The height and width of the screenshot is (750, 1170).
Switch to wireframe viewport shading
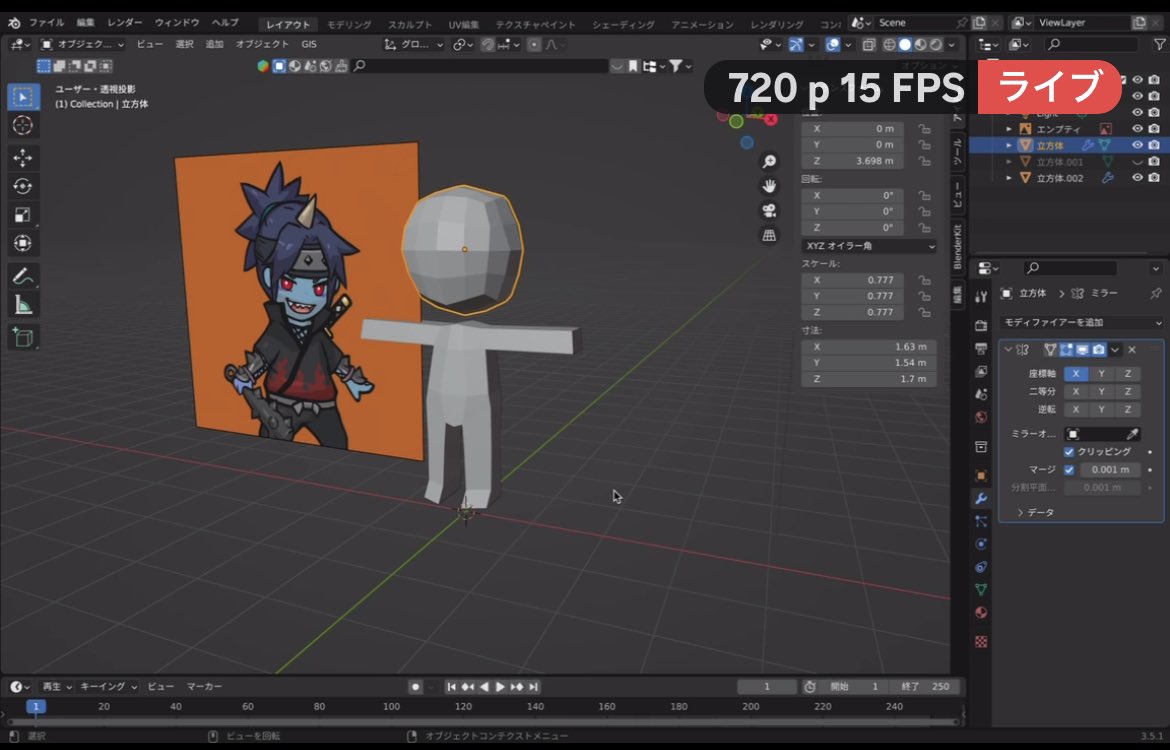pyautogui.click(x=889, y=45)
